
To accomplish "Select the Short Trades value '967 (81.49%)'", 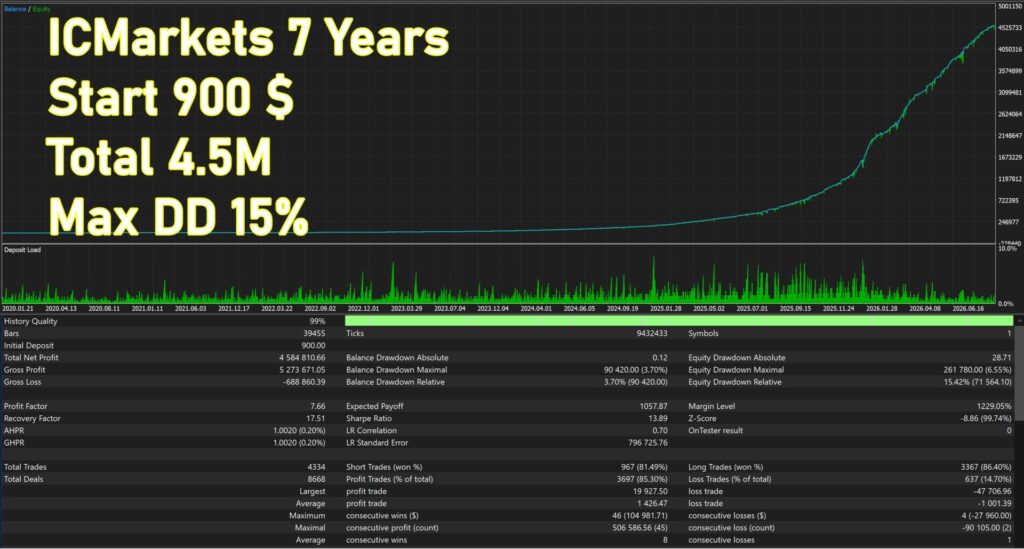I will coord(644,467).
